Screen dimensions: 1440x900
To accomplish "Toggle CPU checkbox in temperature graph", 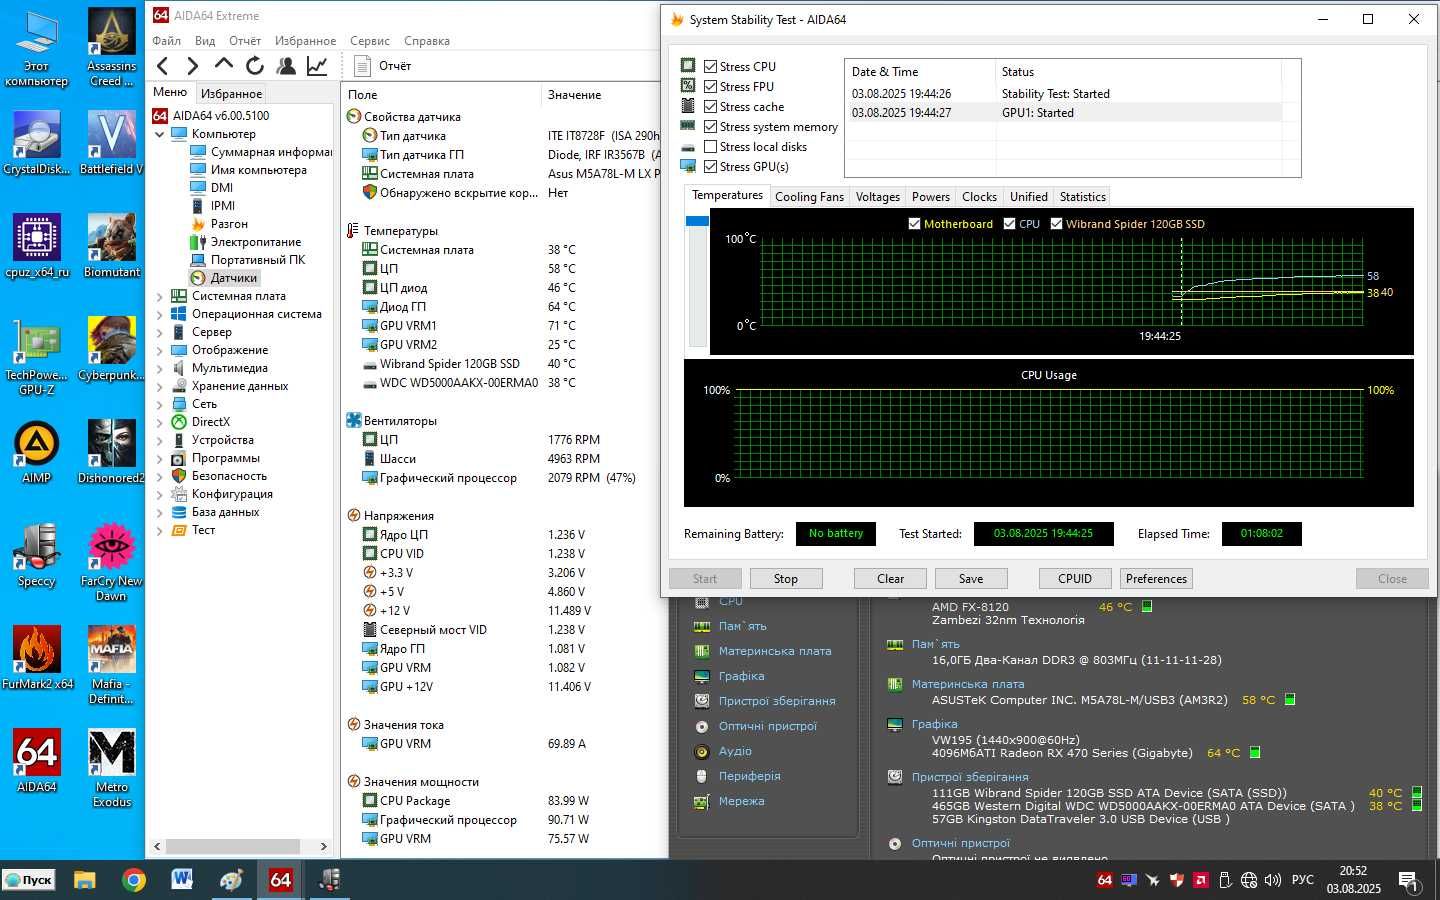I will coord(1009,224).
